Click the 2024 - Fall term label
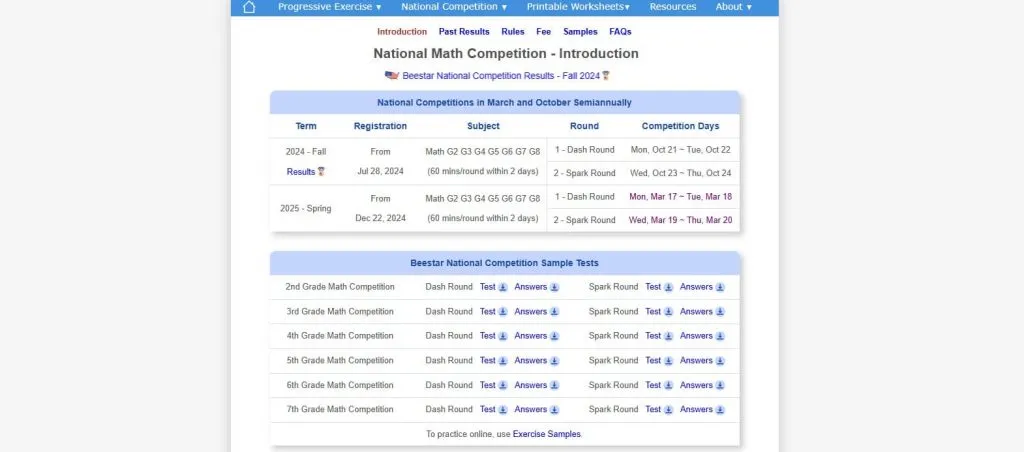Image resolution: width=1024 pixels, height=452 pixels. coord(306,152)
